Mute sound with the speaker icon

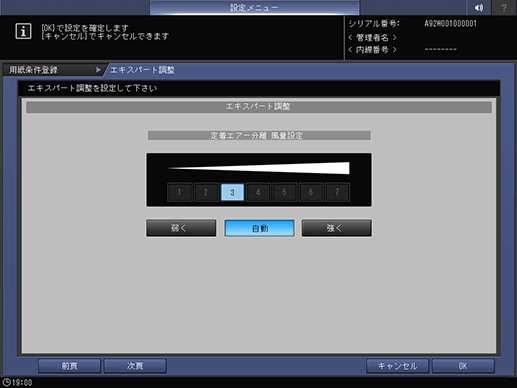(479, 7)
